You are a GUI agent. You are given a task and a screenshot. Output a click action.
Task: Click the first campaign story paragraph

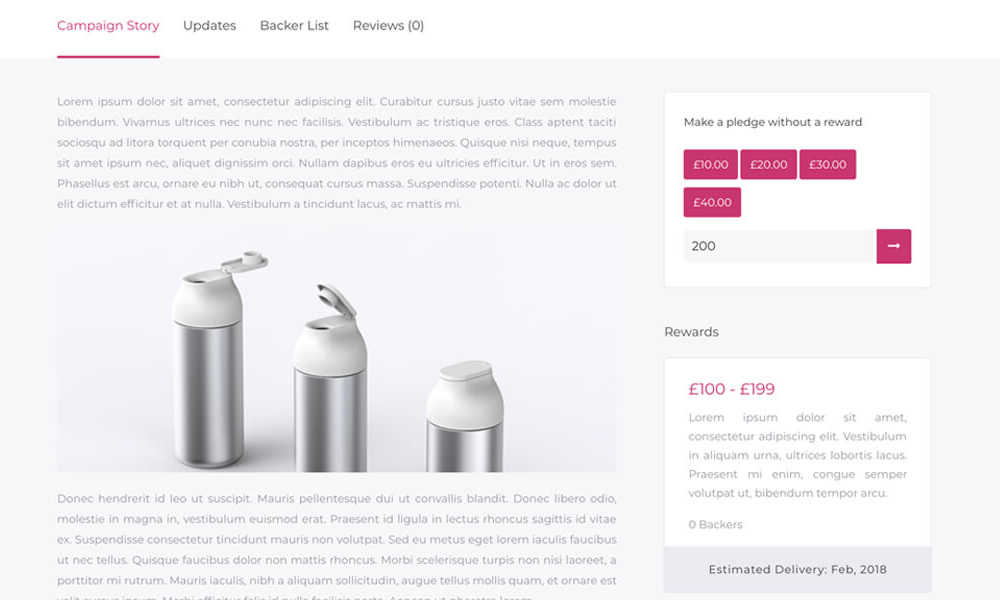pyautogui.click(x=336, y=153)
